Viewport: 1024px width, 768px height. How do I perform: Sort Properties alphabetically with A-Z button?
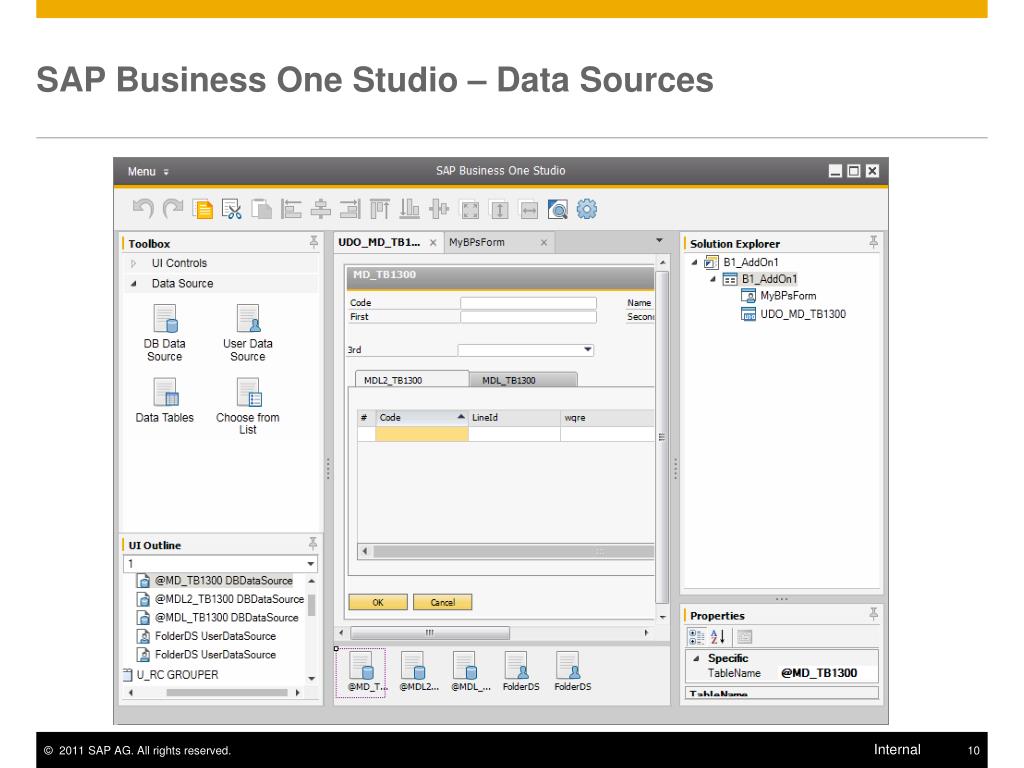(x=718, y=637)
